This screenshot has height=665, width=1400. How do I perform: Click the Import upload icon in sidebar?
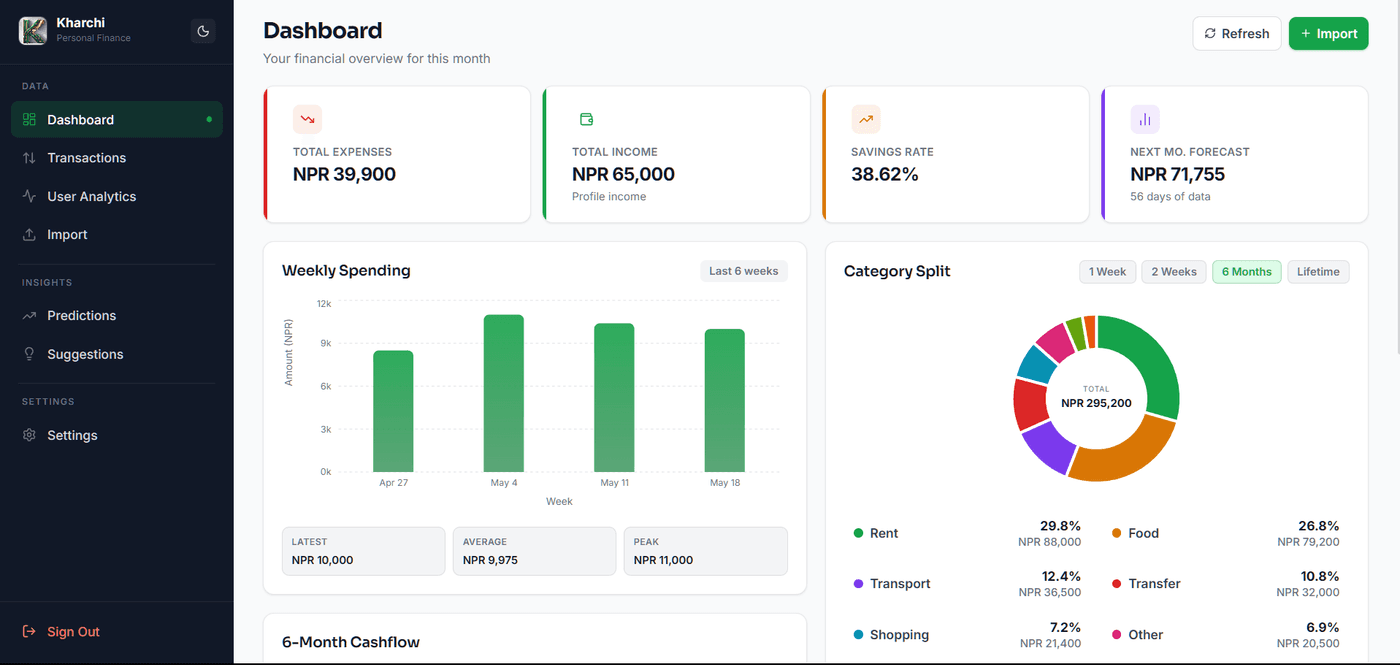29,234
